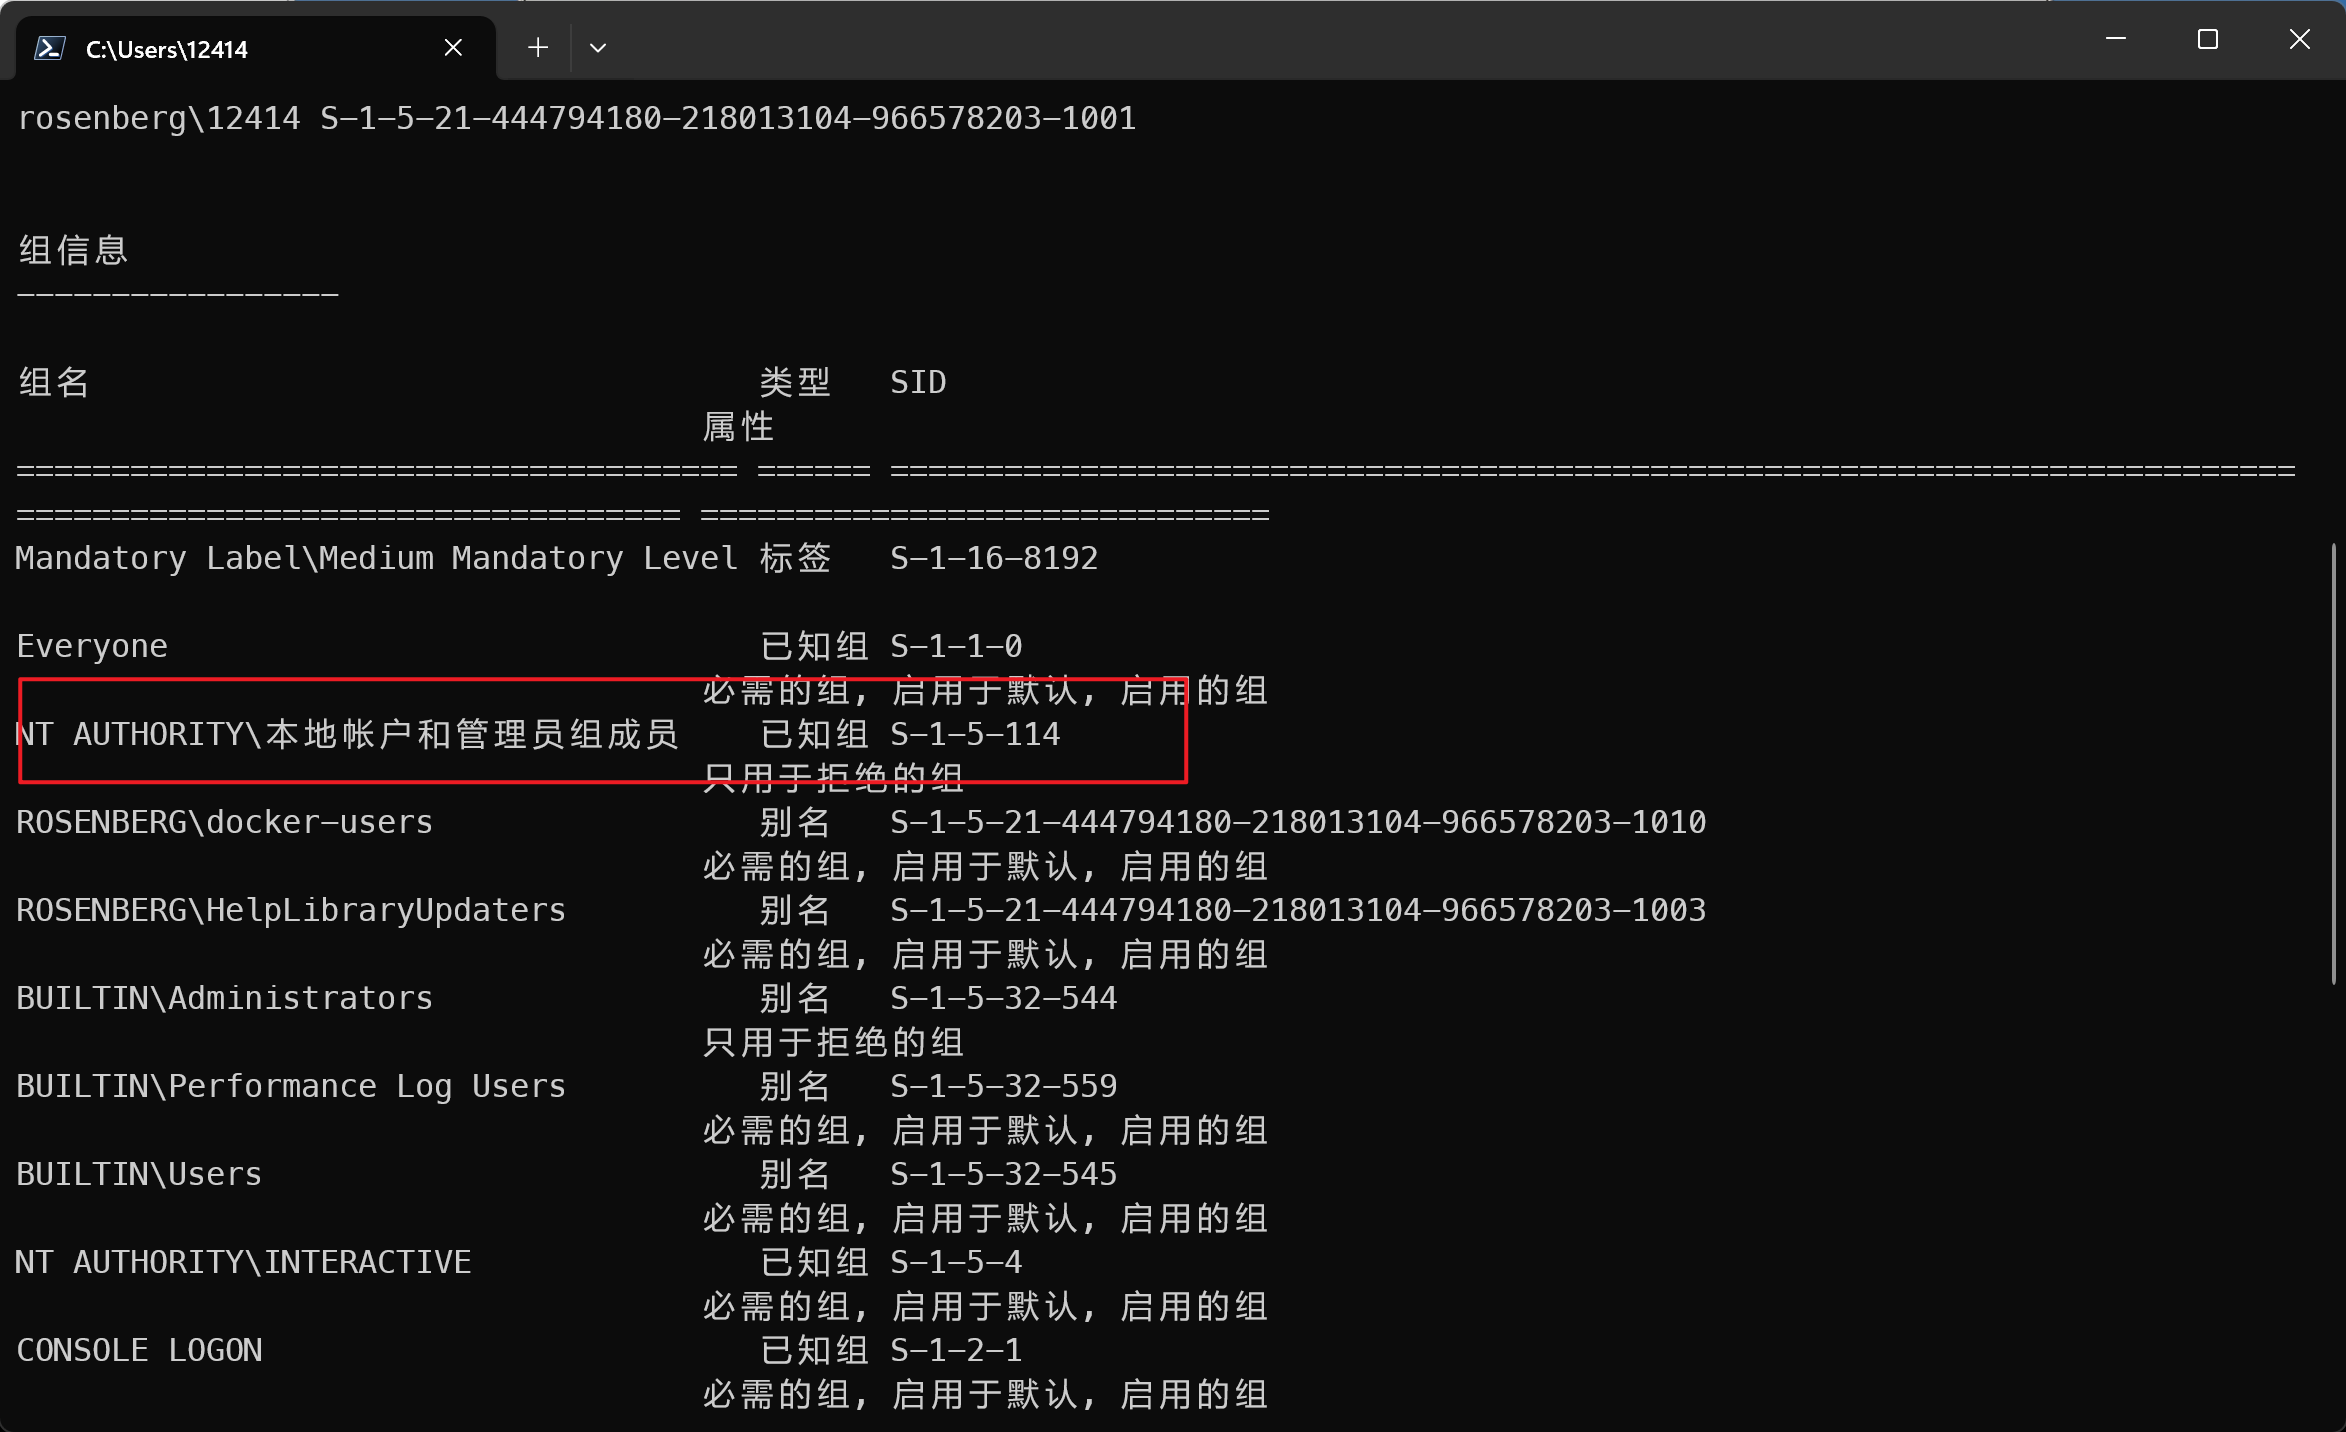Close the C:\Users\12414 tab
Screen dimensions: 2346x1432
click(453, 47)
